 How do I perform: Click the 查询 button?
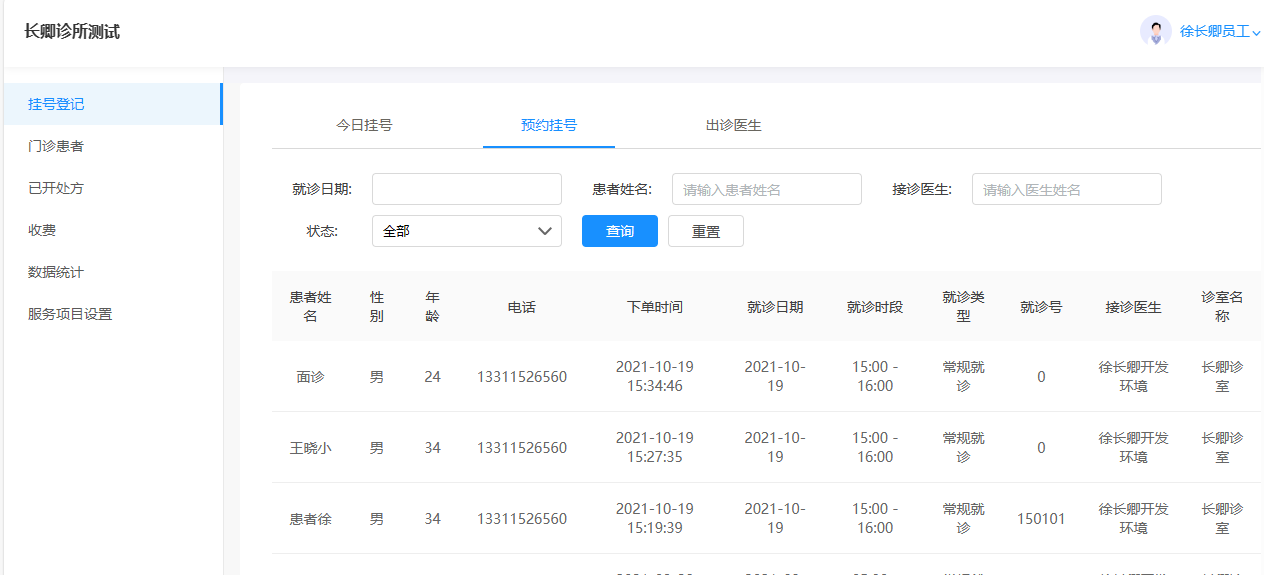point(620,231)
